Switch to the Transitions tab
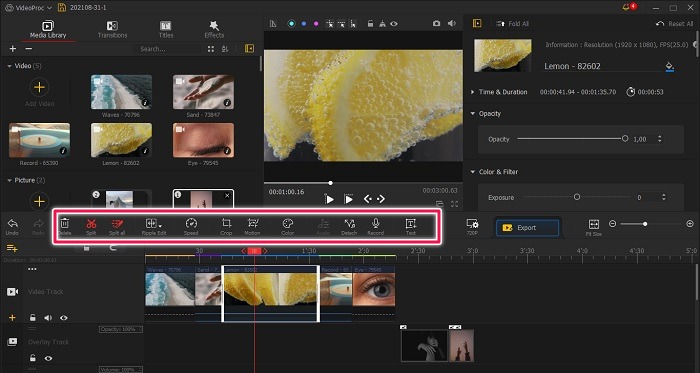 click(x=112, y=29)
